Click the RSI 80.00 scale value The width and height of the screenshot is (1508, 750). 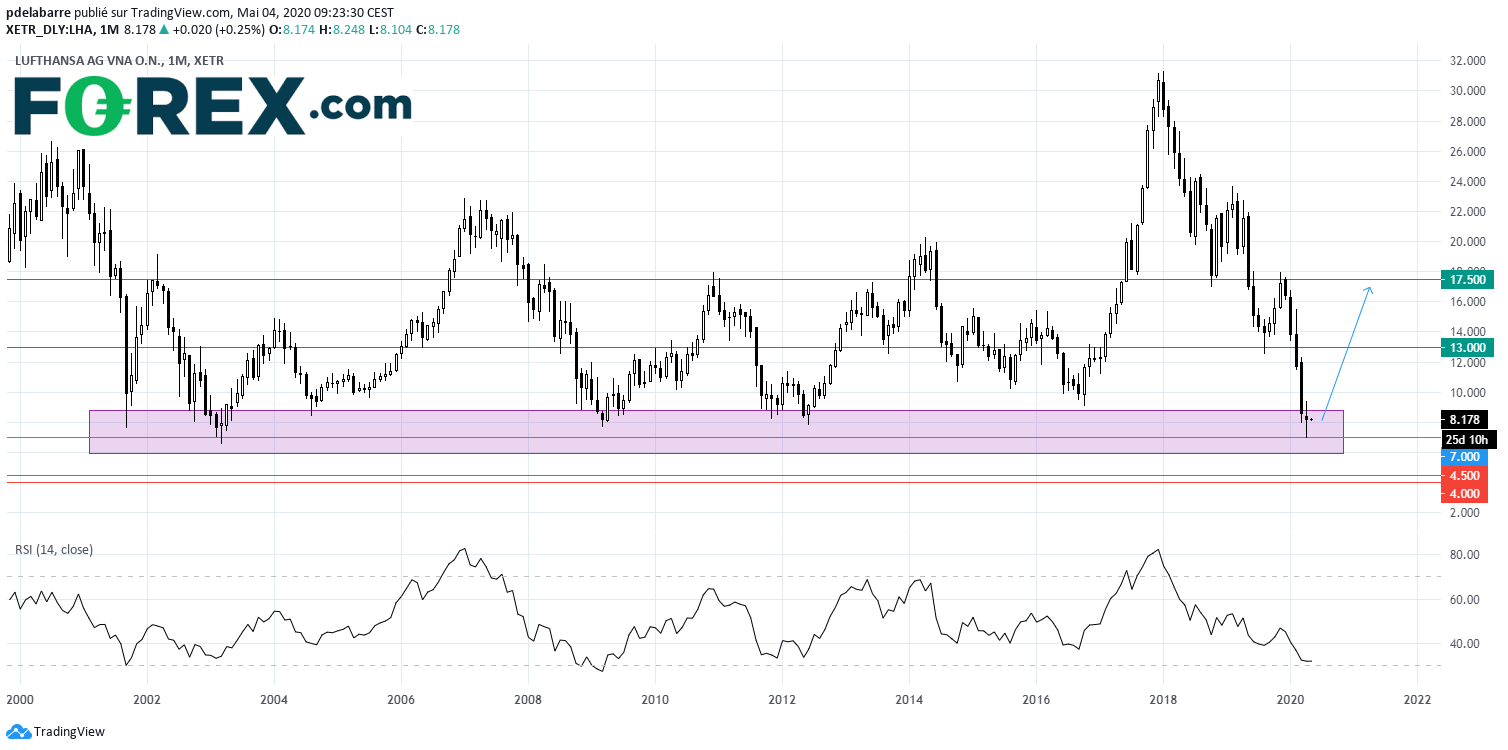tap(1462, 555)
